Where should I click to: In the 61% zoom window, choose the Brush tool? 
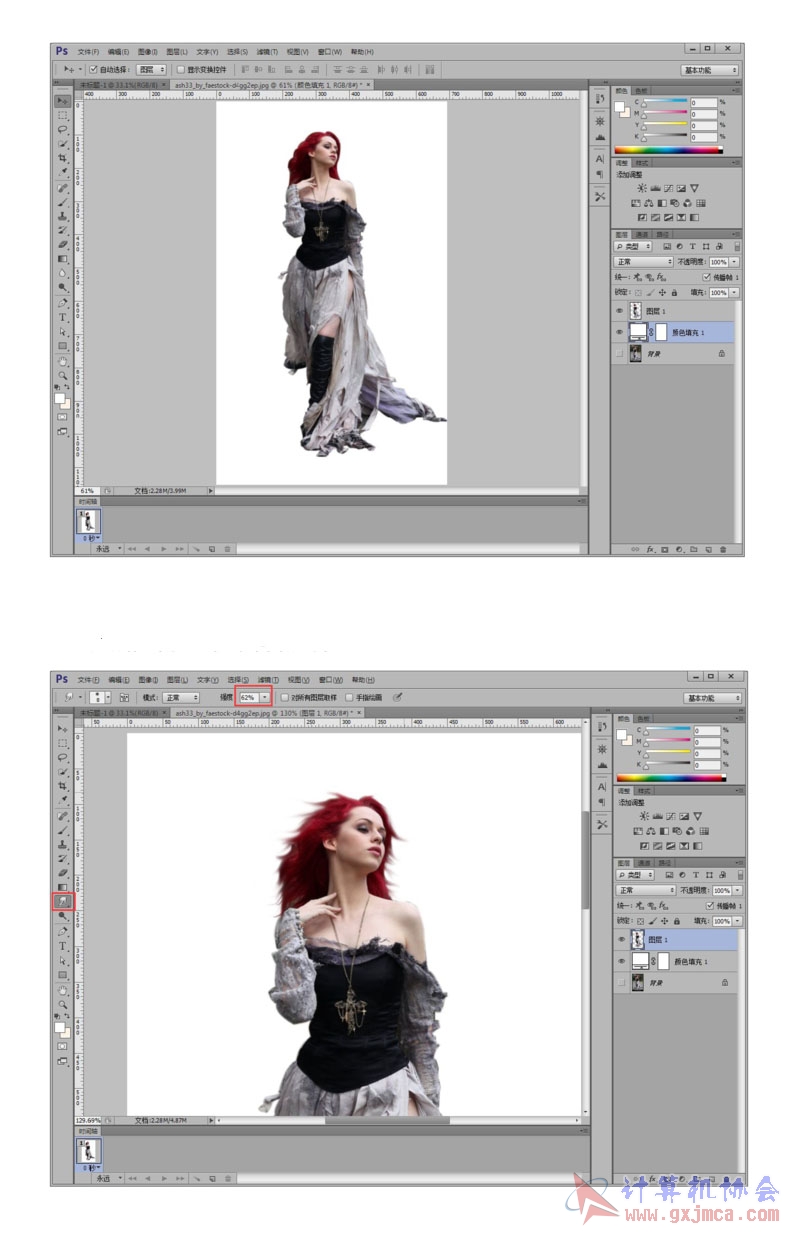(62, 202)
